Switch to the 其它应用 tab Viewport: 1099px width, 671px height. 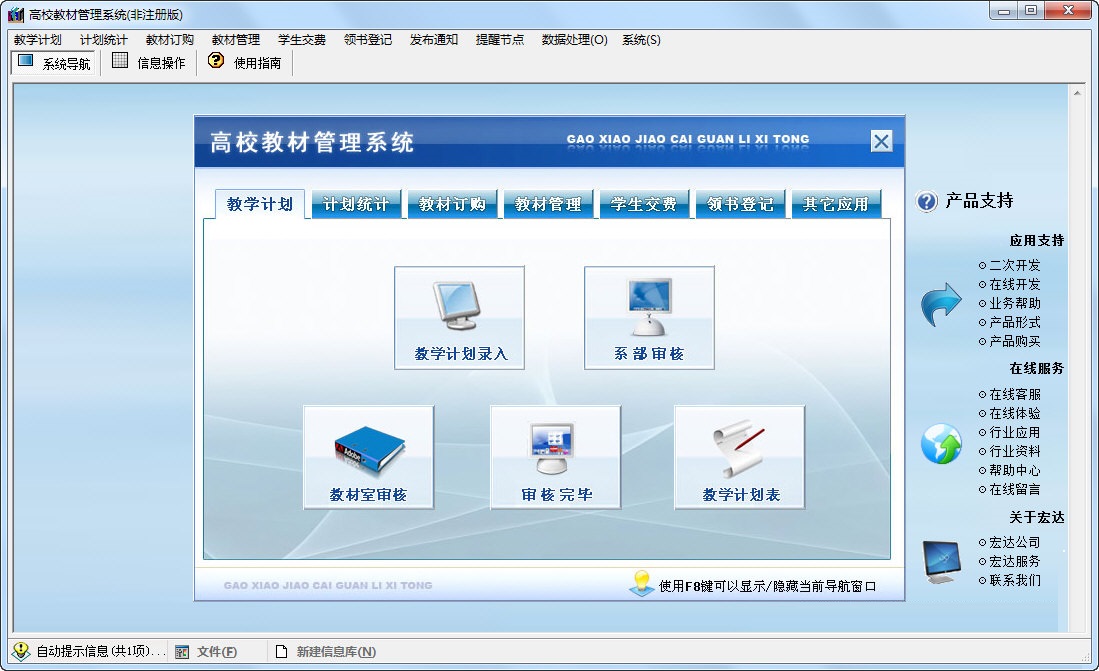tap(835, 204)
